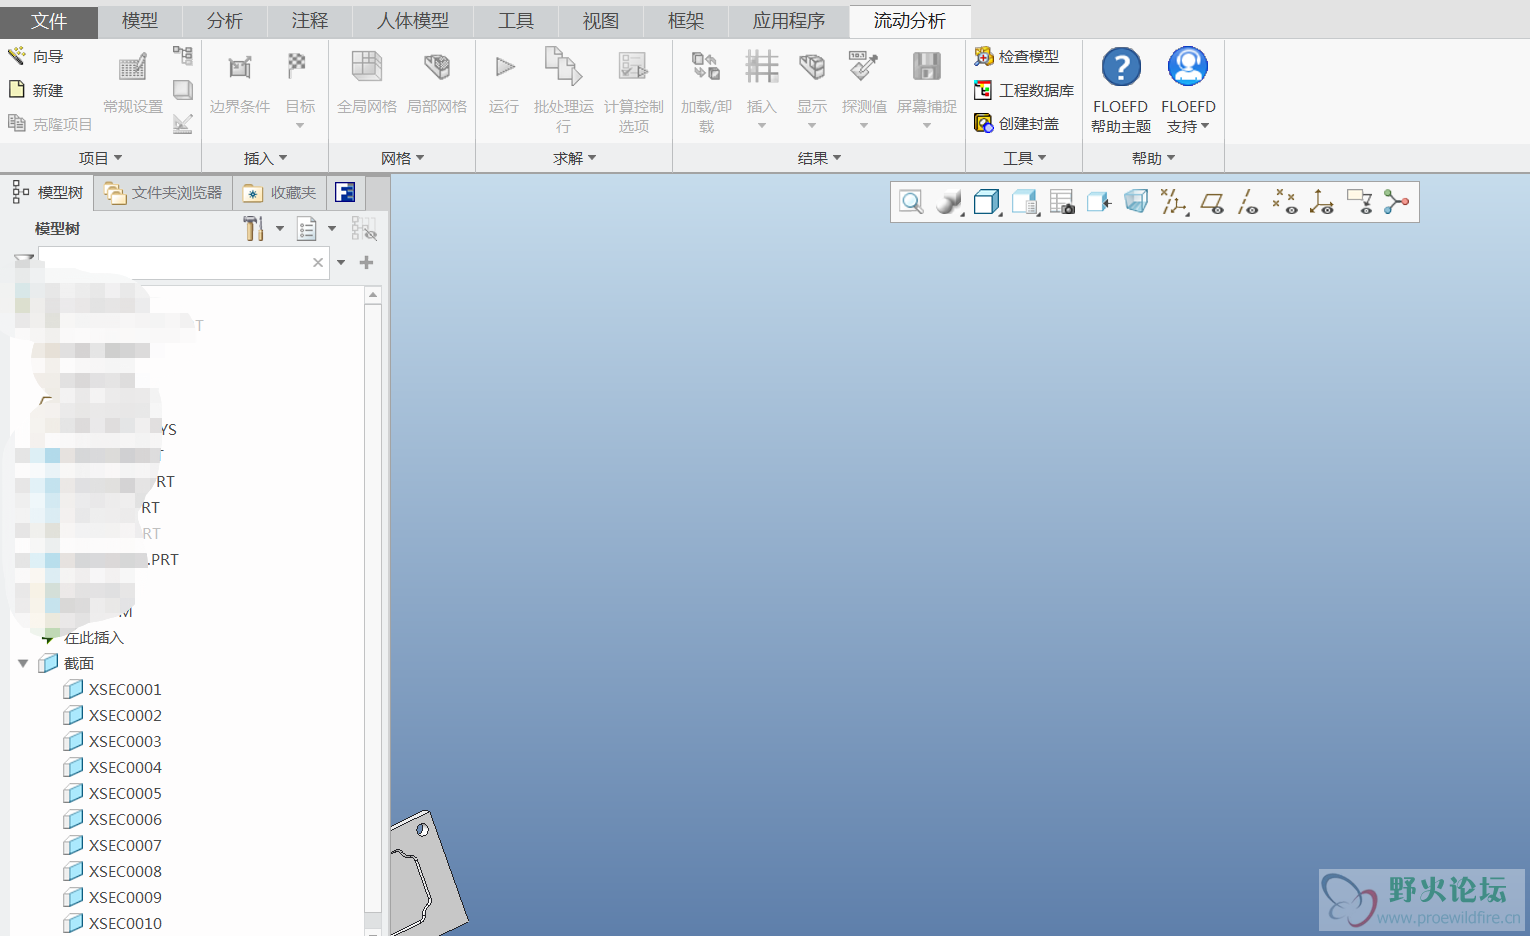The width and height of the screenshot is (1530, 936).
Task: Clear the model tree search box
Action: 318,263
